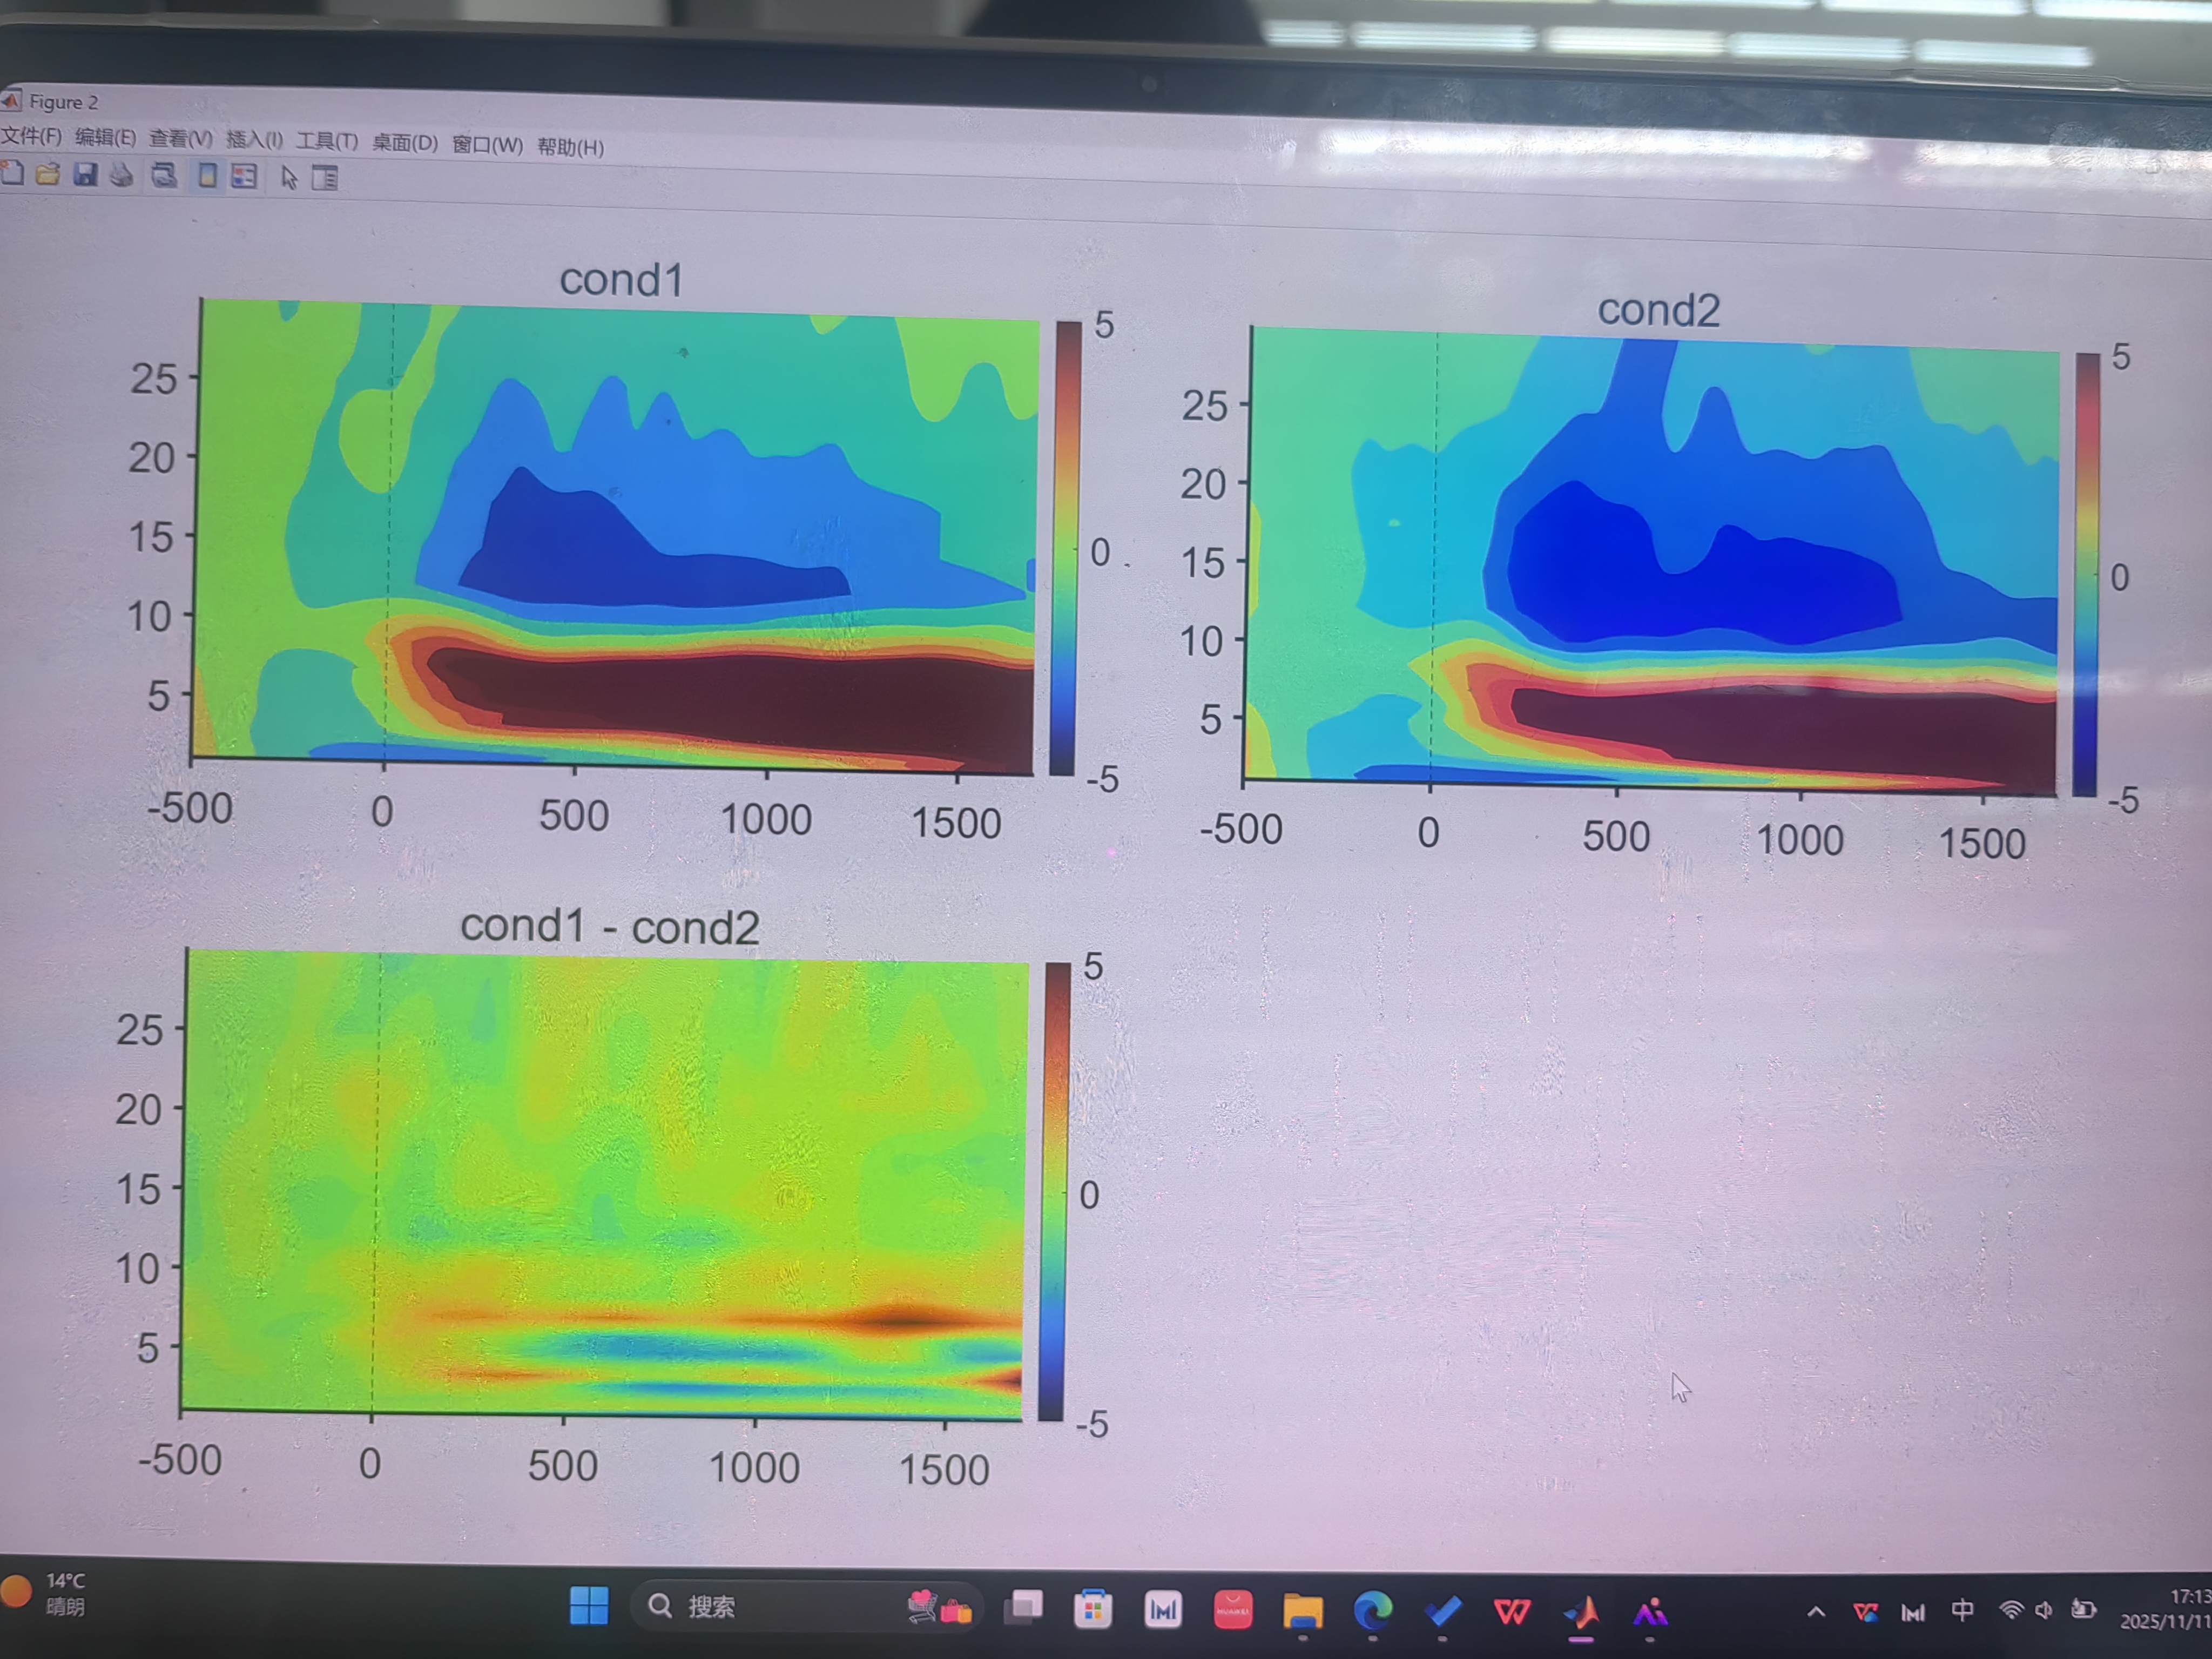The width and height of the screenshot is (2212, 1659).
Task: Click the cond1 plot colorbar
Action: pos(1066,548)
